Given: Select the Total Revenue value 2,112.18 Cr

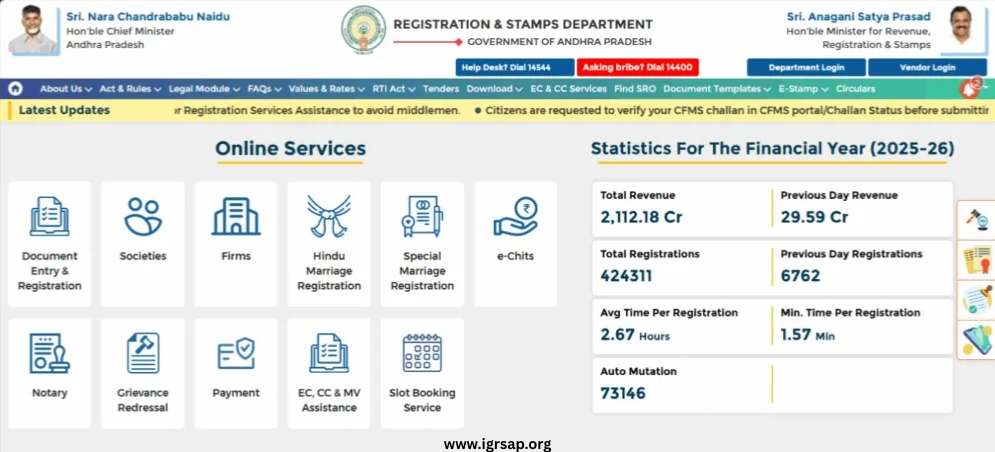Looking at the screenshot, I should (642, 217).
